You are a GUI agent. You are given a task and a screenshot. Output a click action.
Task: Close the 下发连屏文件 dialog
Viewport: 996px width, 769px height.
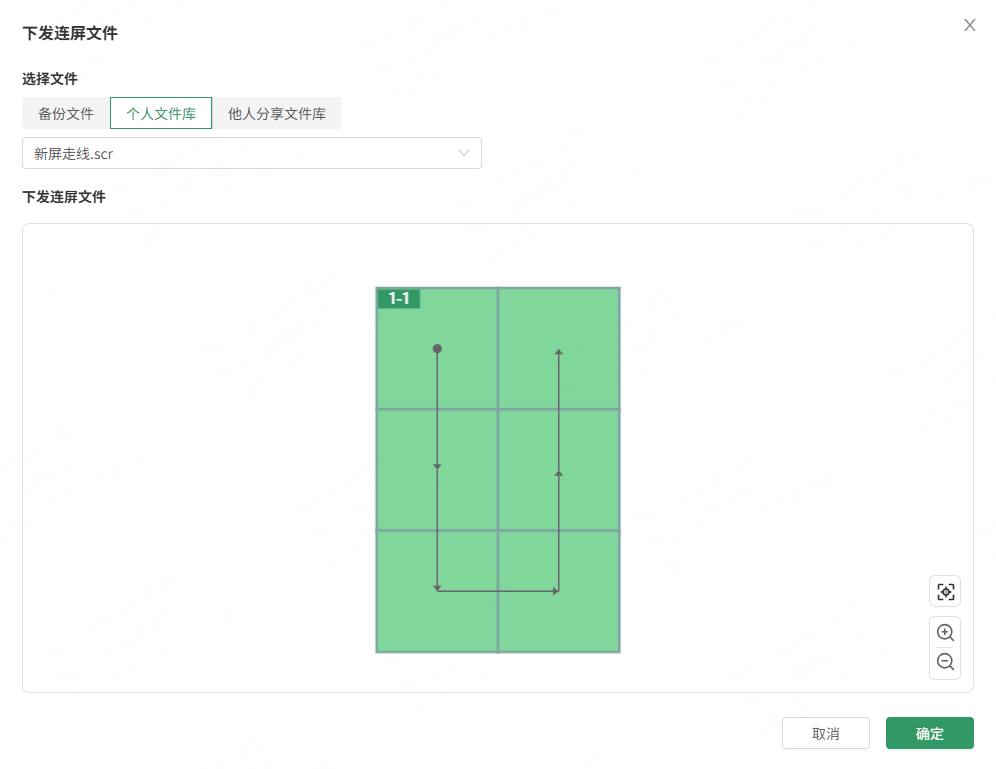pos(969,26)
